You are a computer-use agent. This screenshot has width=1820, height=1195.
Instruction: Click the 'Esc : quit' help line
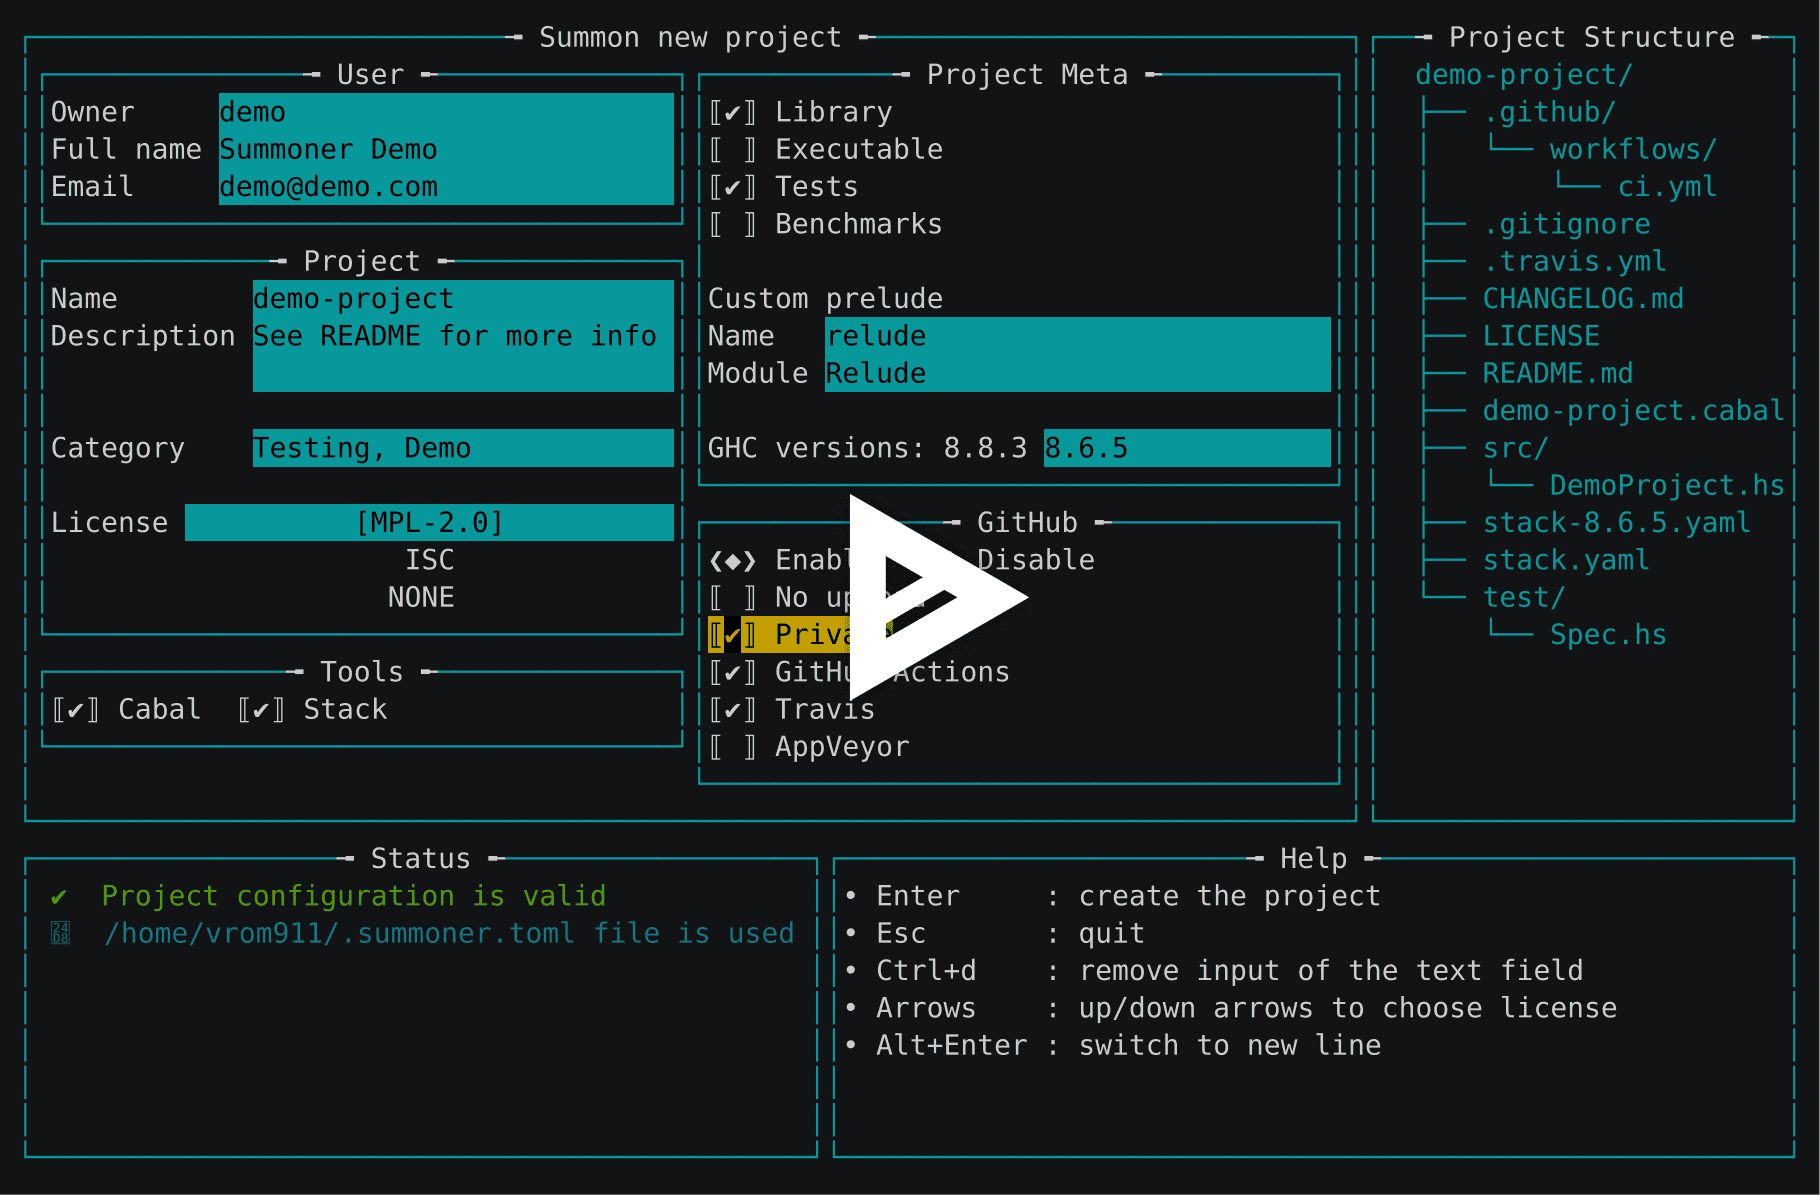(994, 934)
